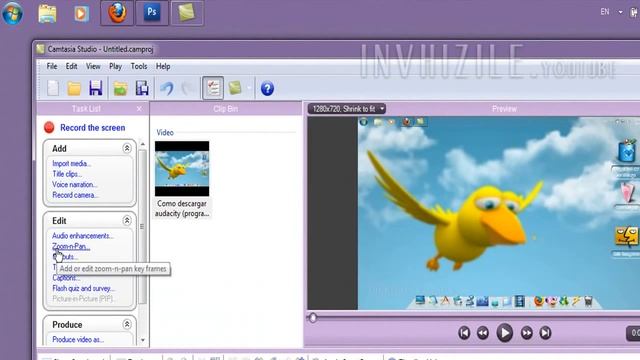Click the Produce video filmstrip-disk icon
Image resolution: width=640 pixels, height=360 pixels.
[x=142, y=88]
